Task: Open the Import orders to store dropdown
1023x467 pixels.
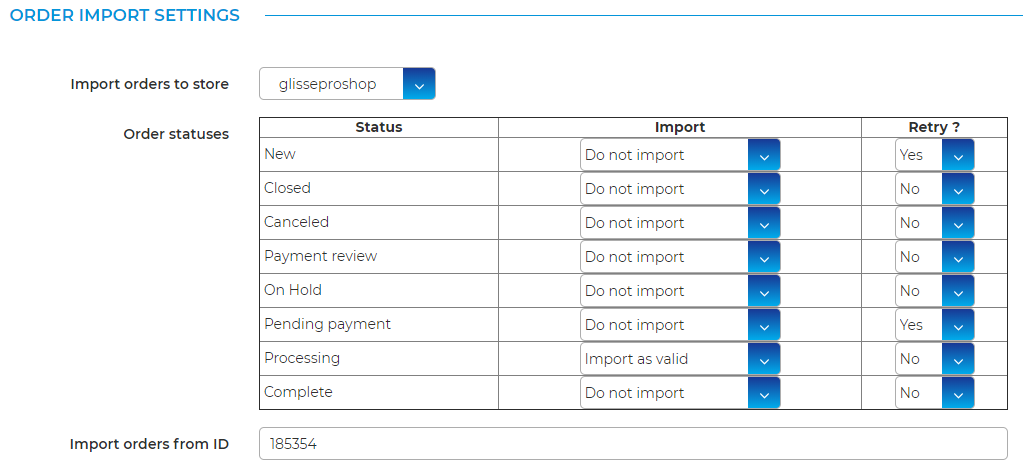Action: (347, 84)
